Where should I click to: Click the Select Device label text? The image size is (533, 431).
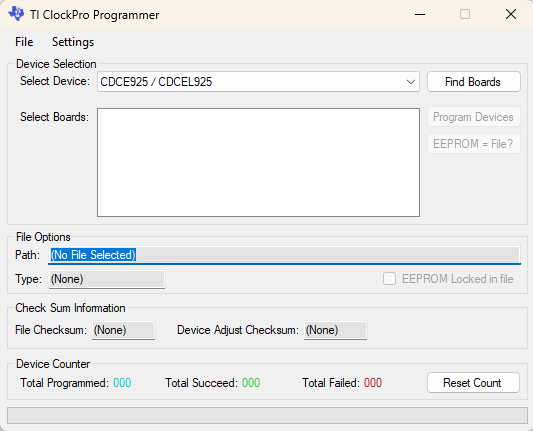pyautogui.click(x=55, y=81)
